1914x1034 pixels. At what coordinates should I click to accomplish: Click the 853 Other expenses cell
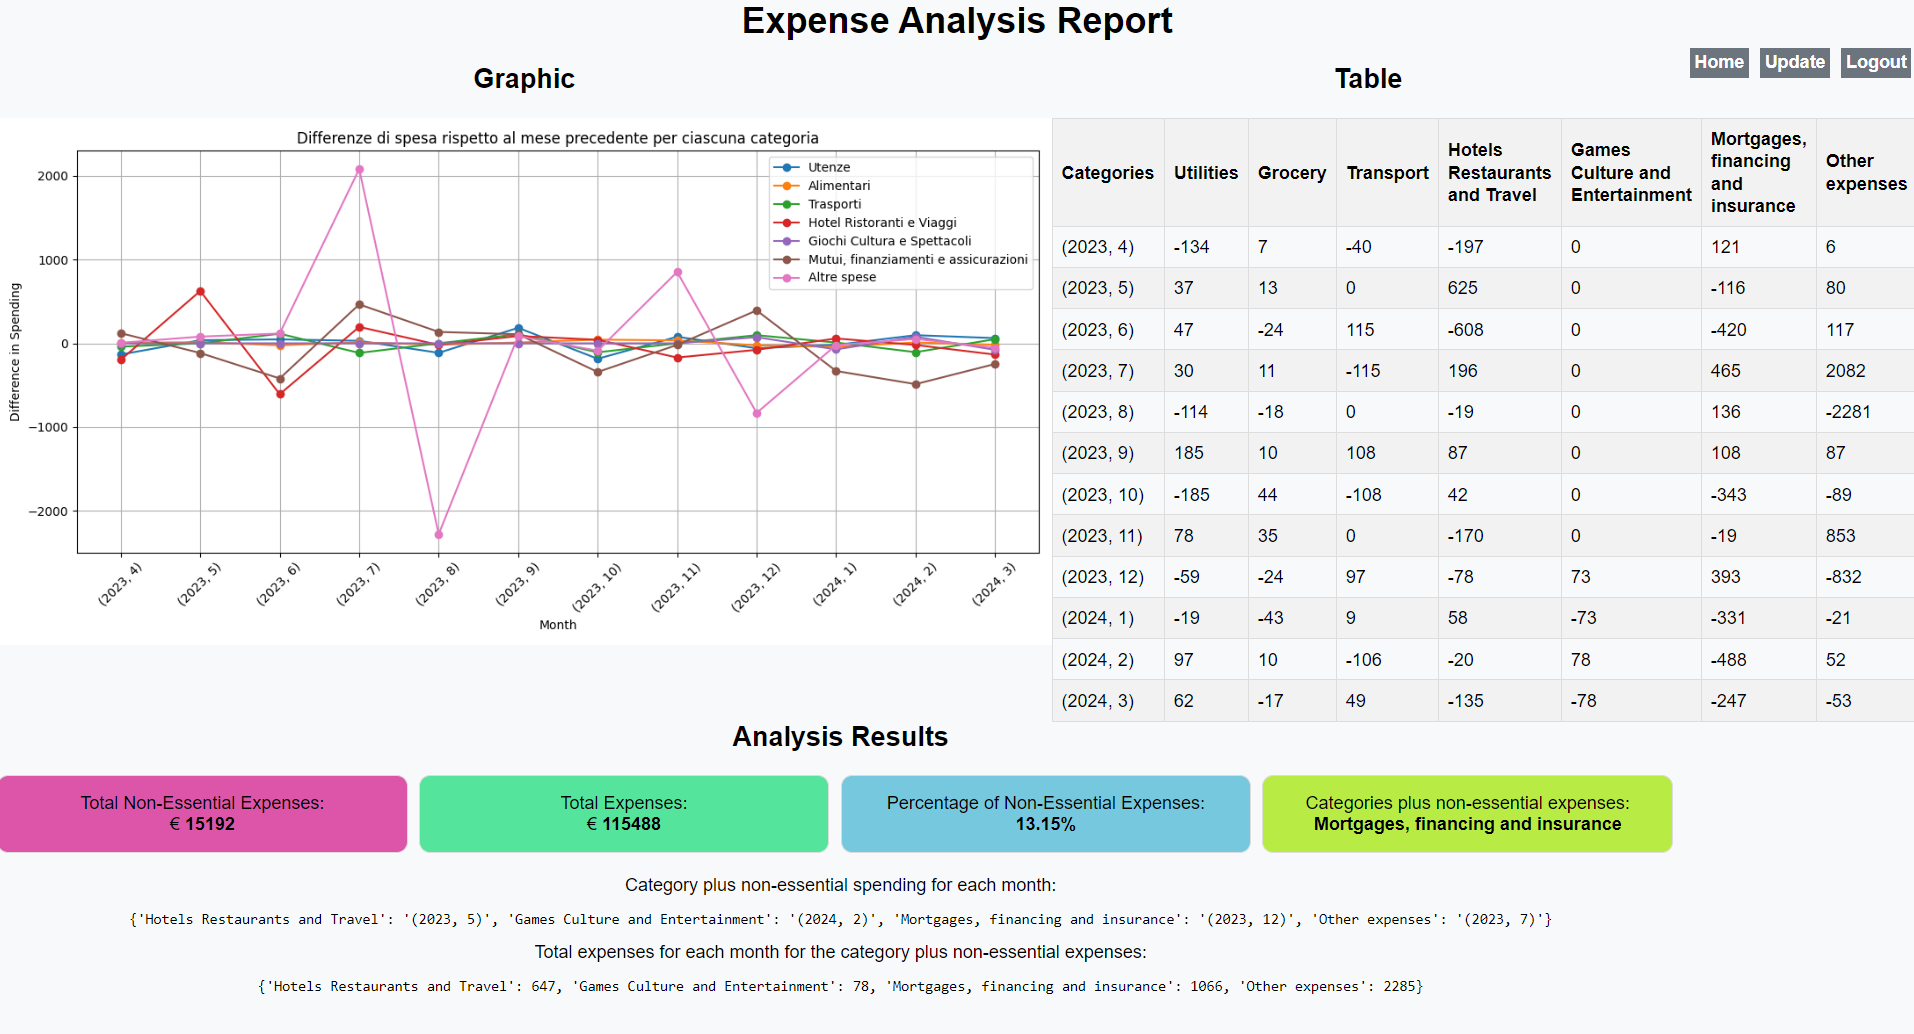pyautogui.click(x=1865, y=536)
